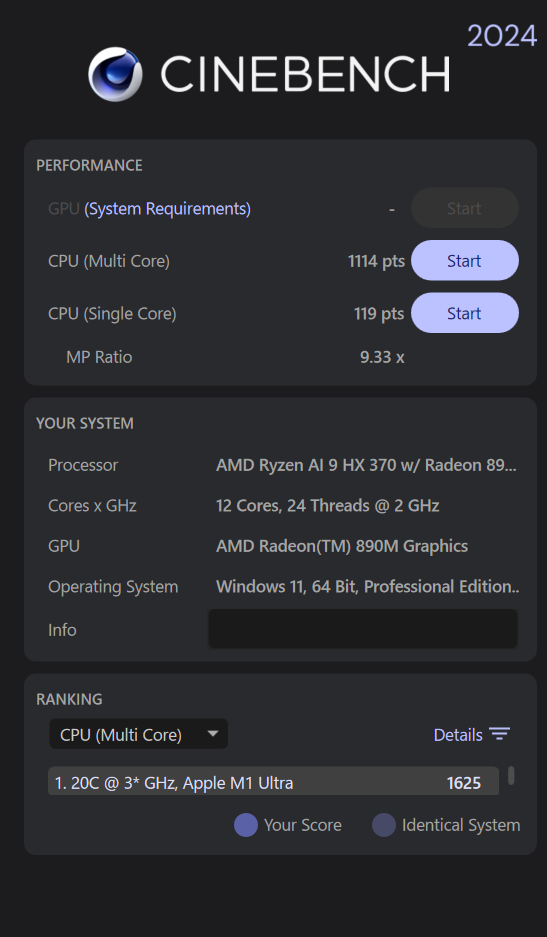
Task: Click the disabled GPU Start button
Action: [x=465, y=208]
